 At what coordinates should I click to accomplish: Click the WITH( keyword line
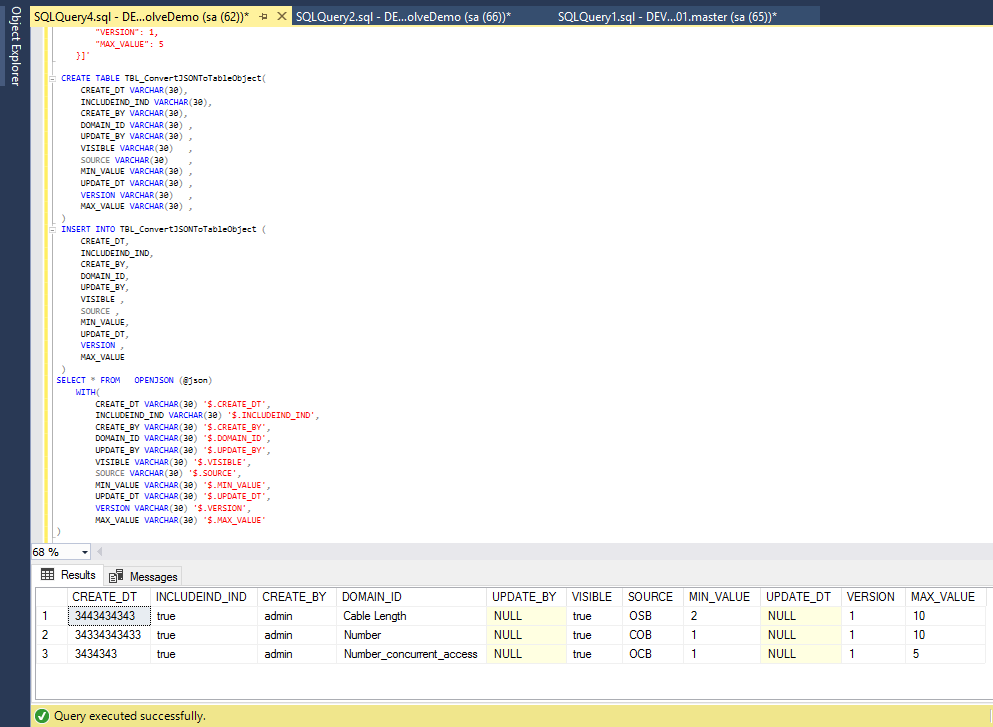coord(88,392)
